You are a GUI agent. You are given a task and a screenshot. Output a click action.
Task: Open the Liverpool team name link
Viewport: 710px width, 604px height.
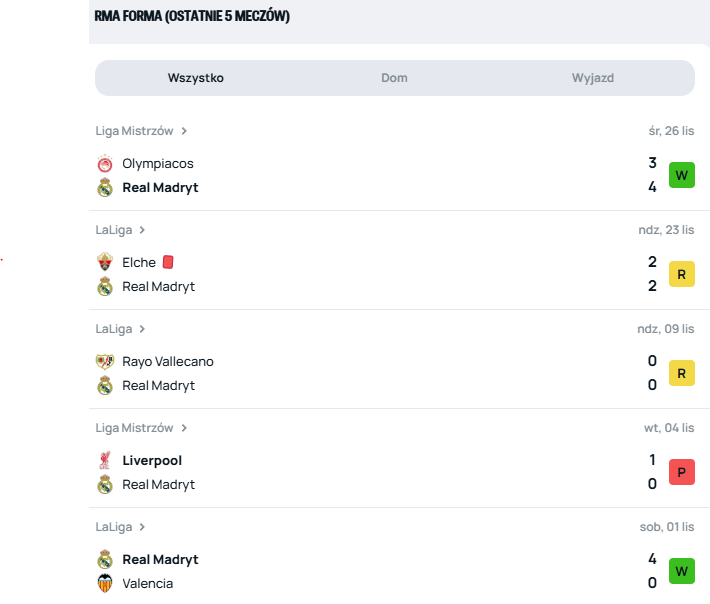click(x=152, y=461)
